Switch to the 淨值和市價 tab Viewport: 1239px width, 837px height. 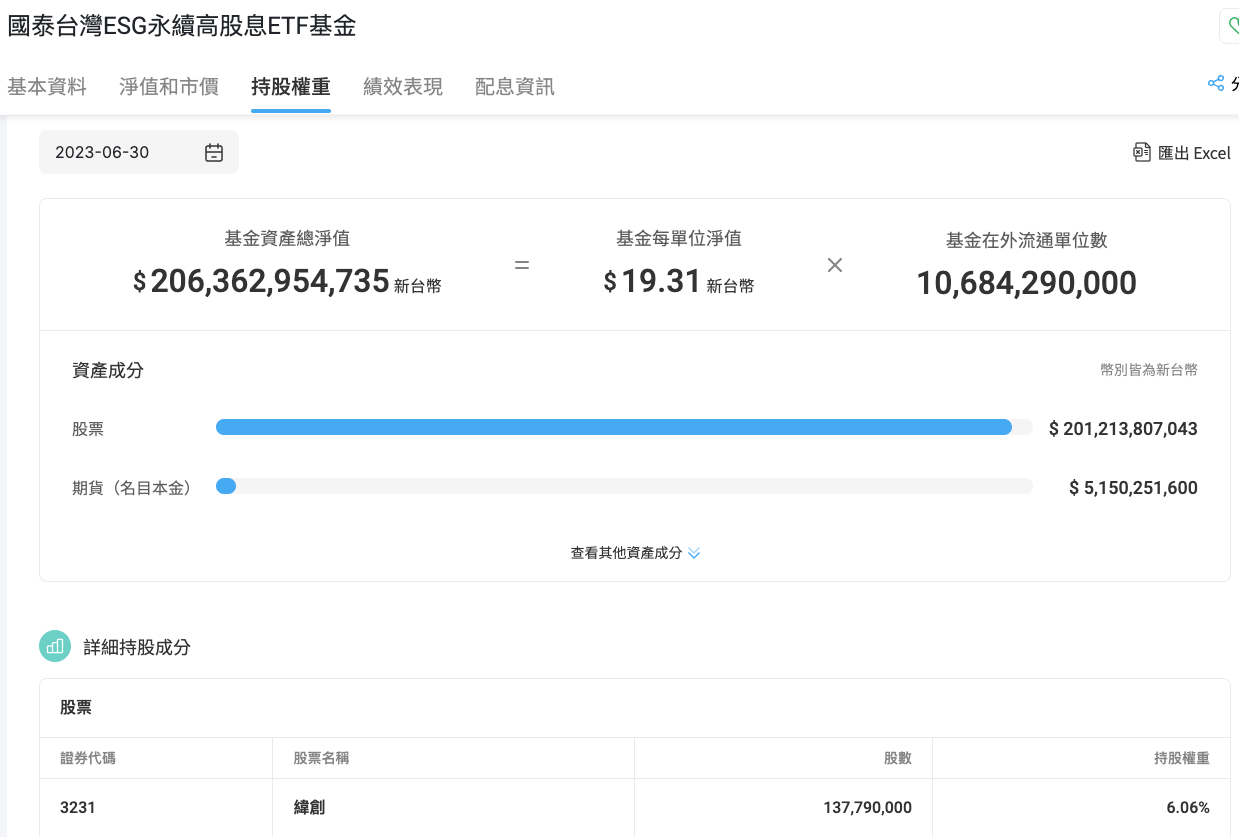tap(168, 87)
